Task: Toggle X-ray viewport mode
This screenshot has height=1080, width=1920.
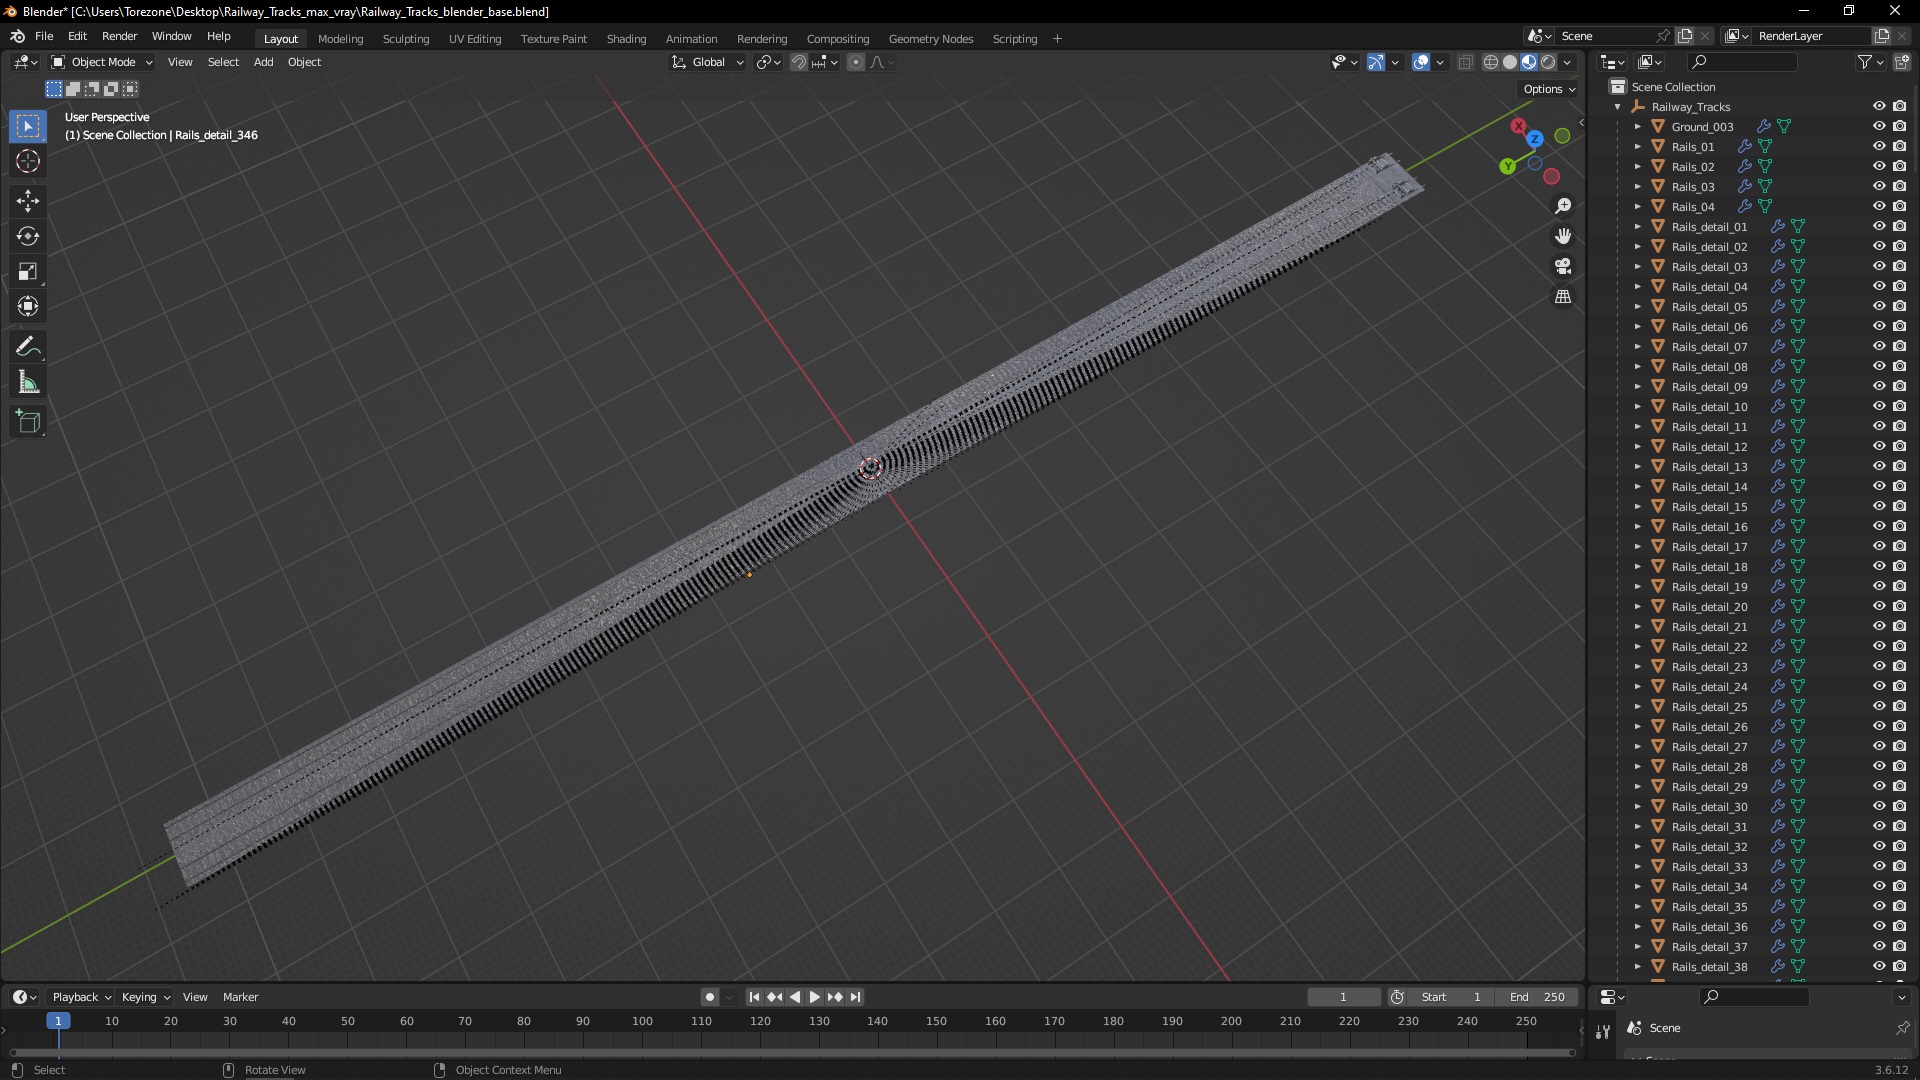Action: pos(1466,62)
